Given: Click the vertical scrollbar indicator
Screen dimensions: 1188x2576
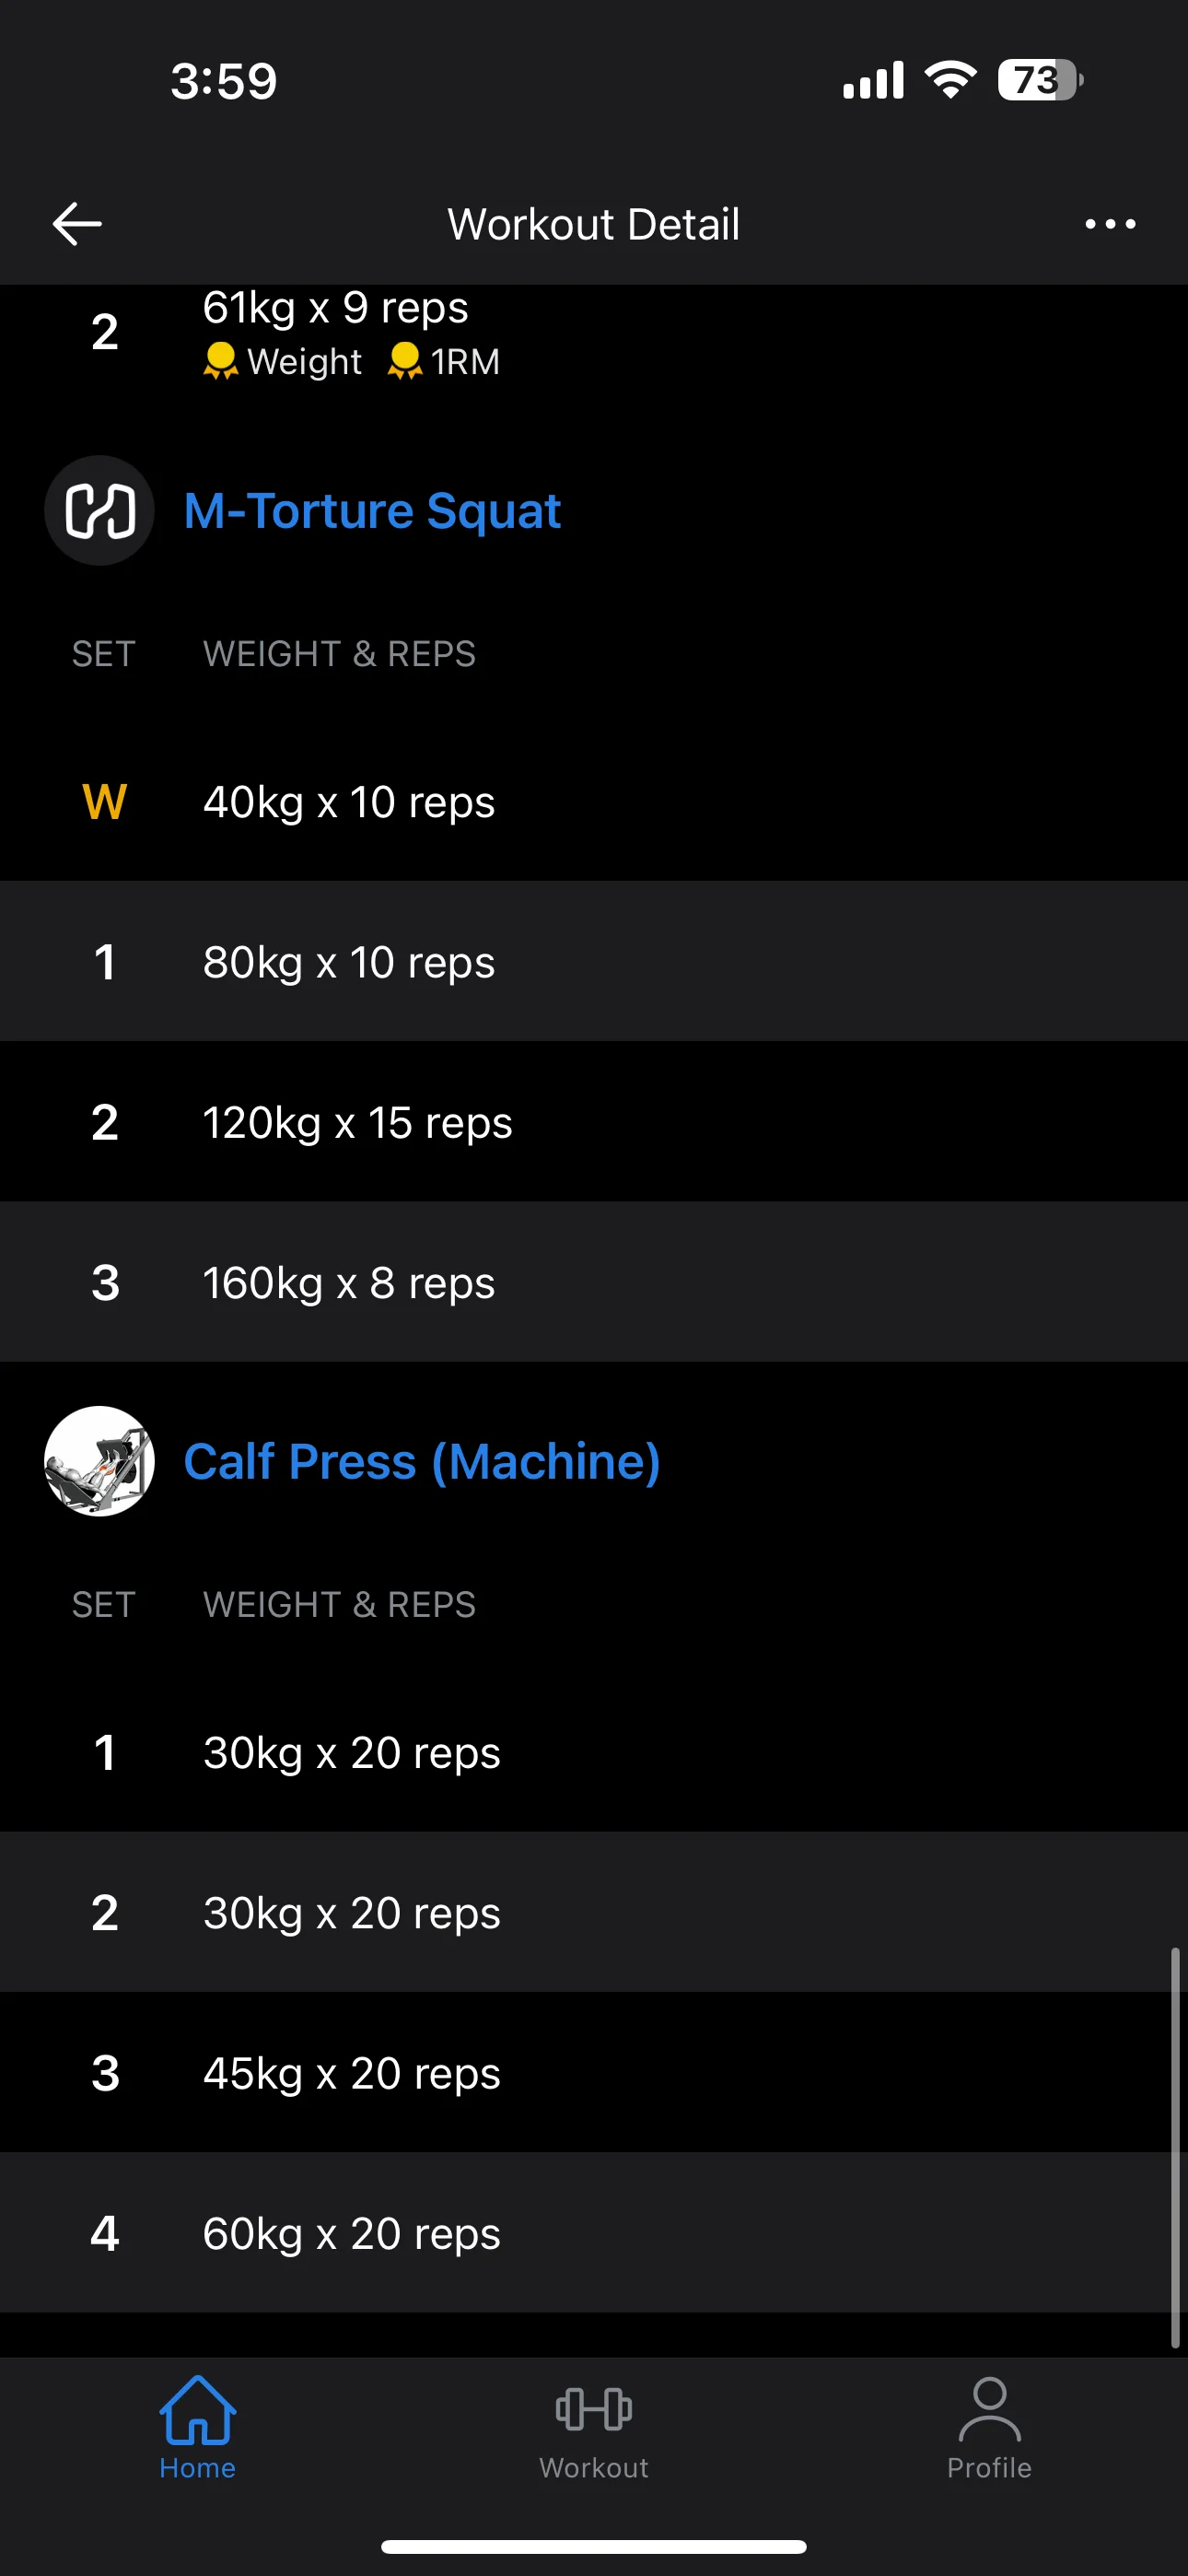Looking at the screenshot, I should pos(1175,2146).
